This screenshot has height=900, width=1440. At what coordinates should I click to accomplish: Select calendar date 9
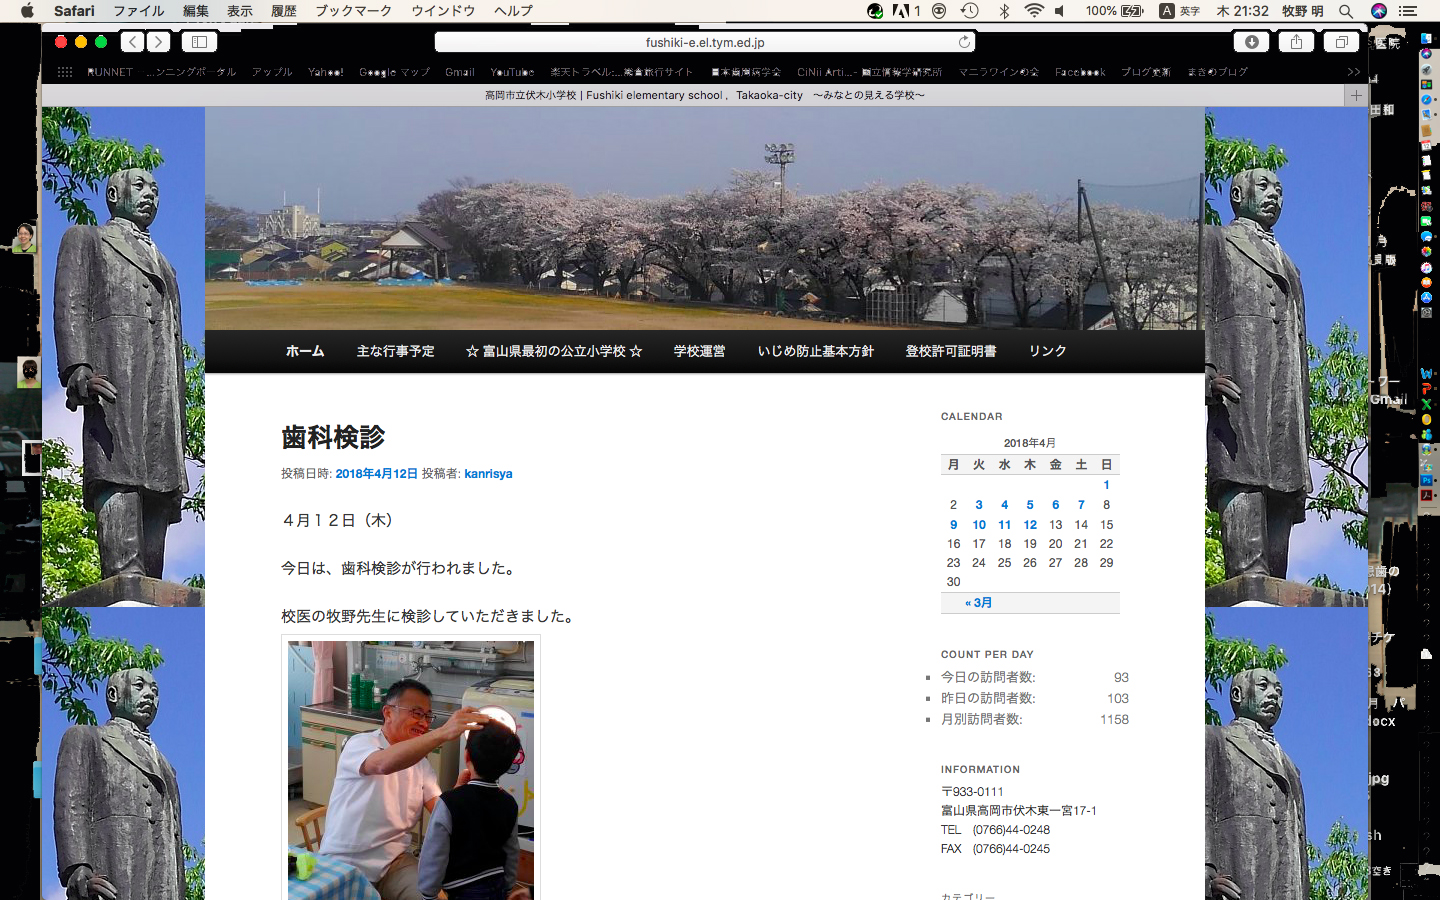tap(953, 524)
